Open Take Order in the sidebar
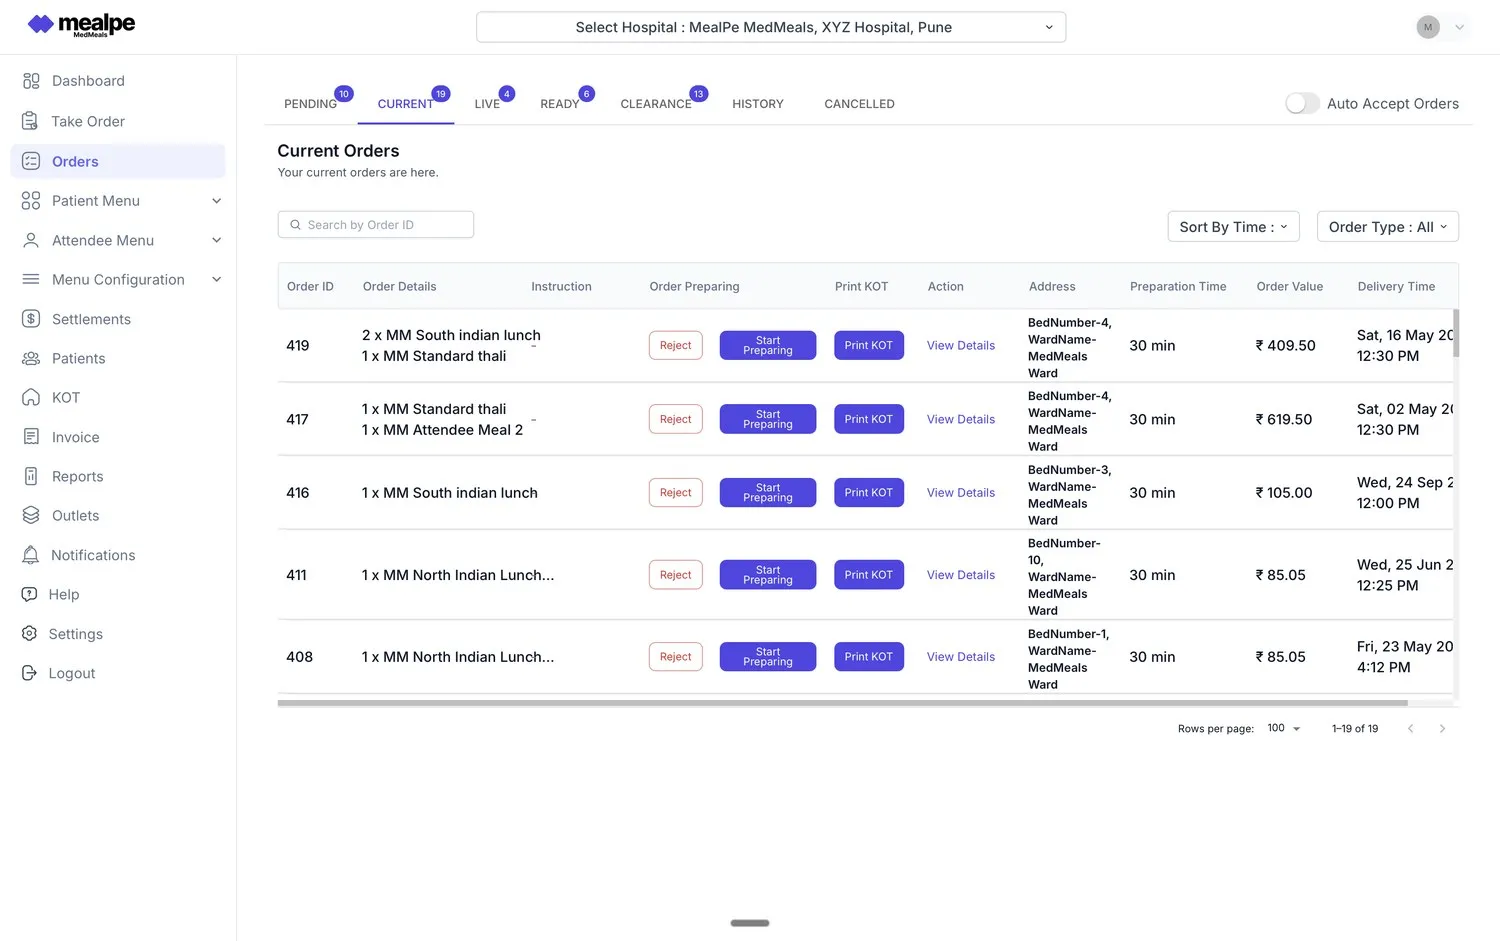This screenshot has width=1500, height=941. tap(118, 121)
